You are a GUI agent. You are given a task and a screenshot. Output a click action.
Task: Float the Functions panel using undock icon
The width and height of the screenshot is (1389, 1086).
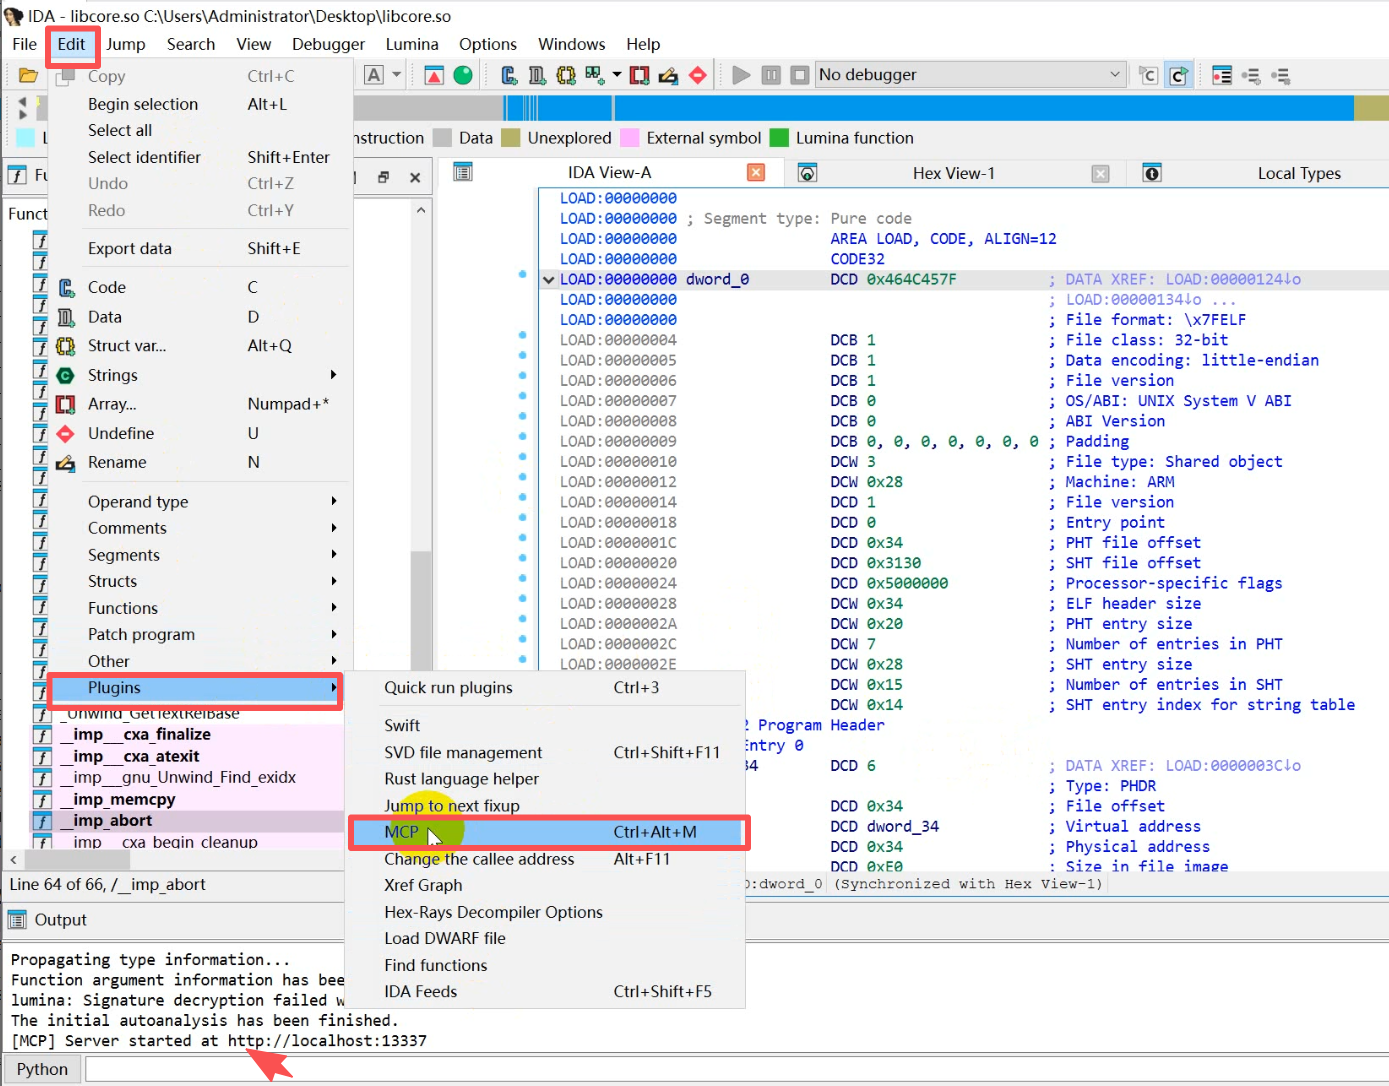(383, 177)
